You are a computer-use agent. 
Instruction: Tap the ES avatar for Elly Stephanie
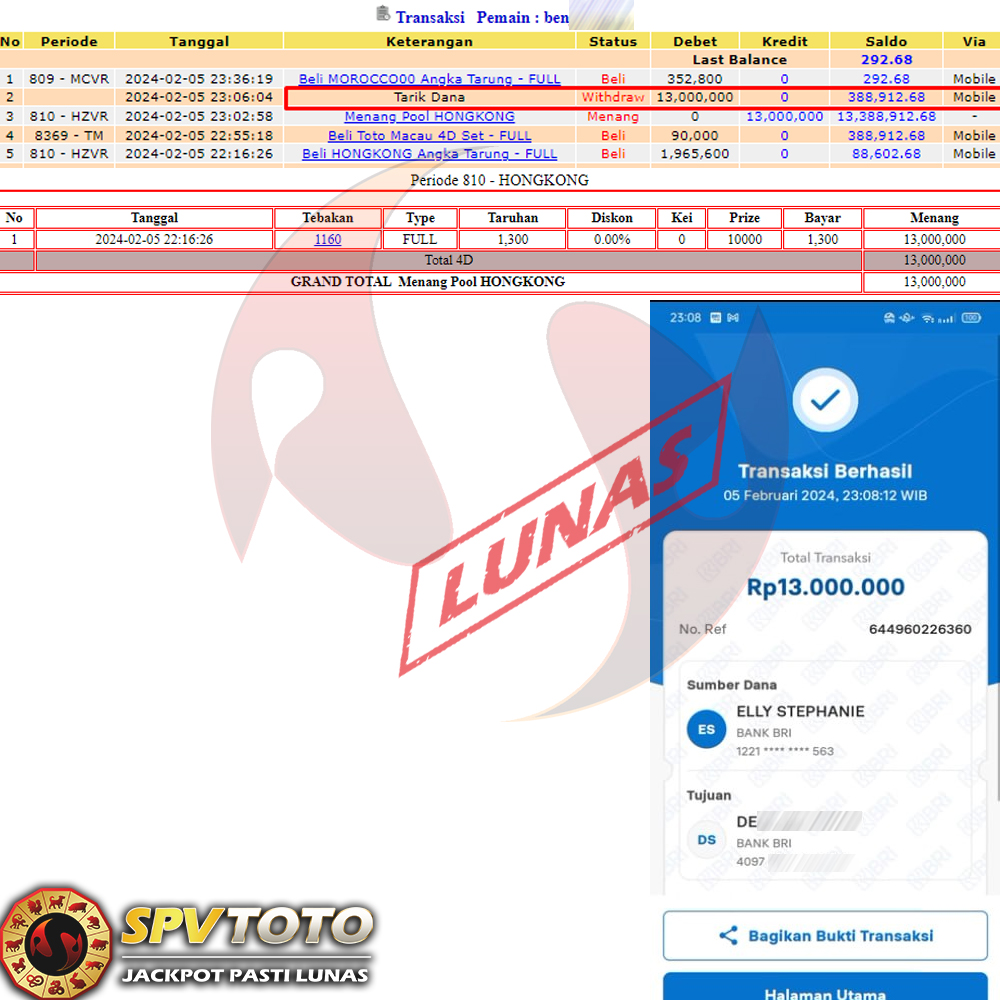coord(706,730)
